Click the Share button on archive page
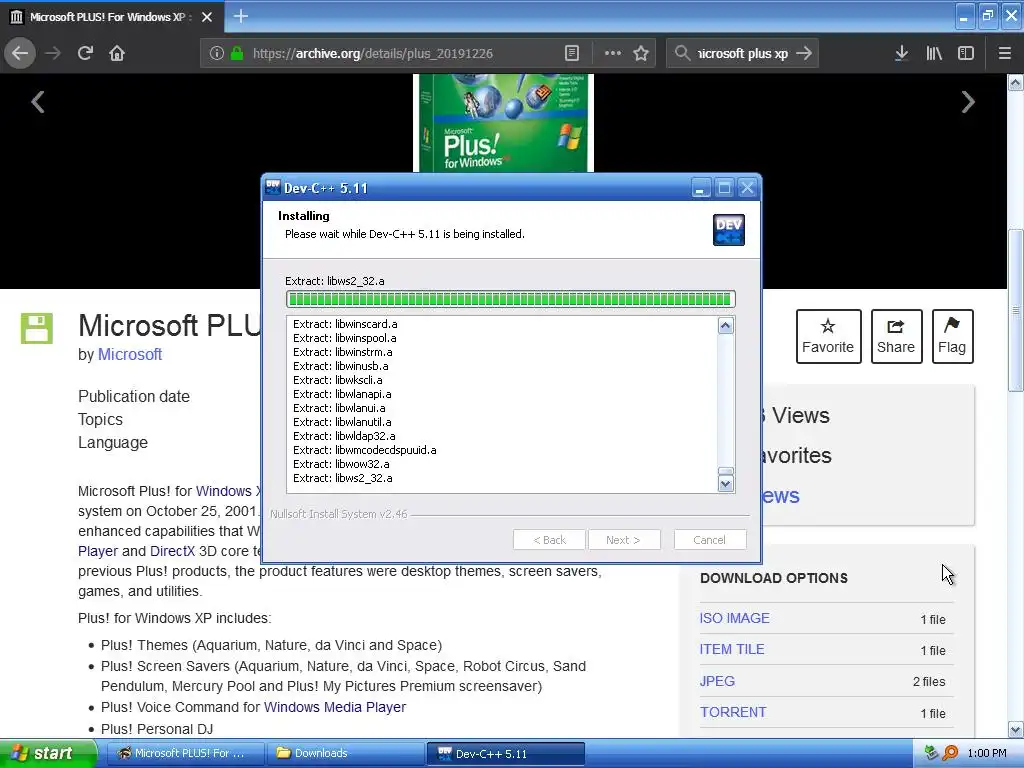Screen dimensions: 1024x768 [896, 336]
